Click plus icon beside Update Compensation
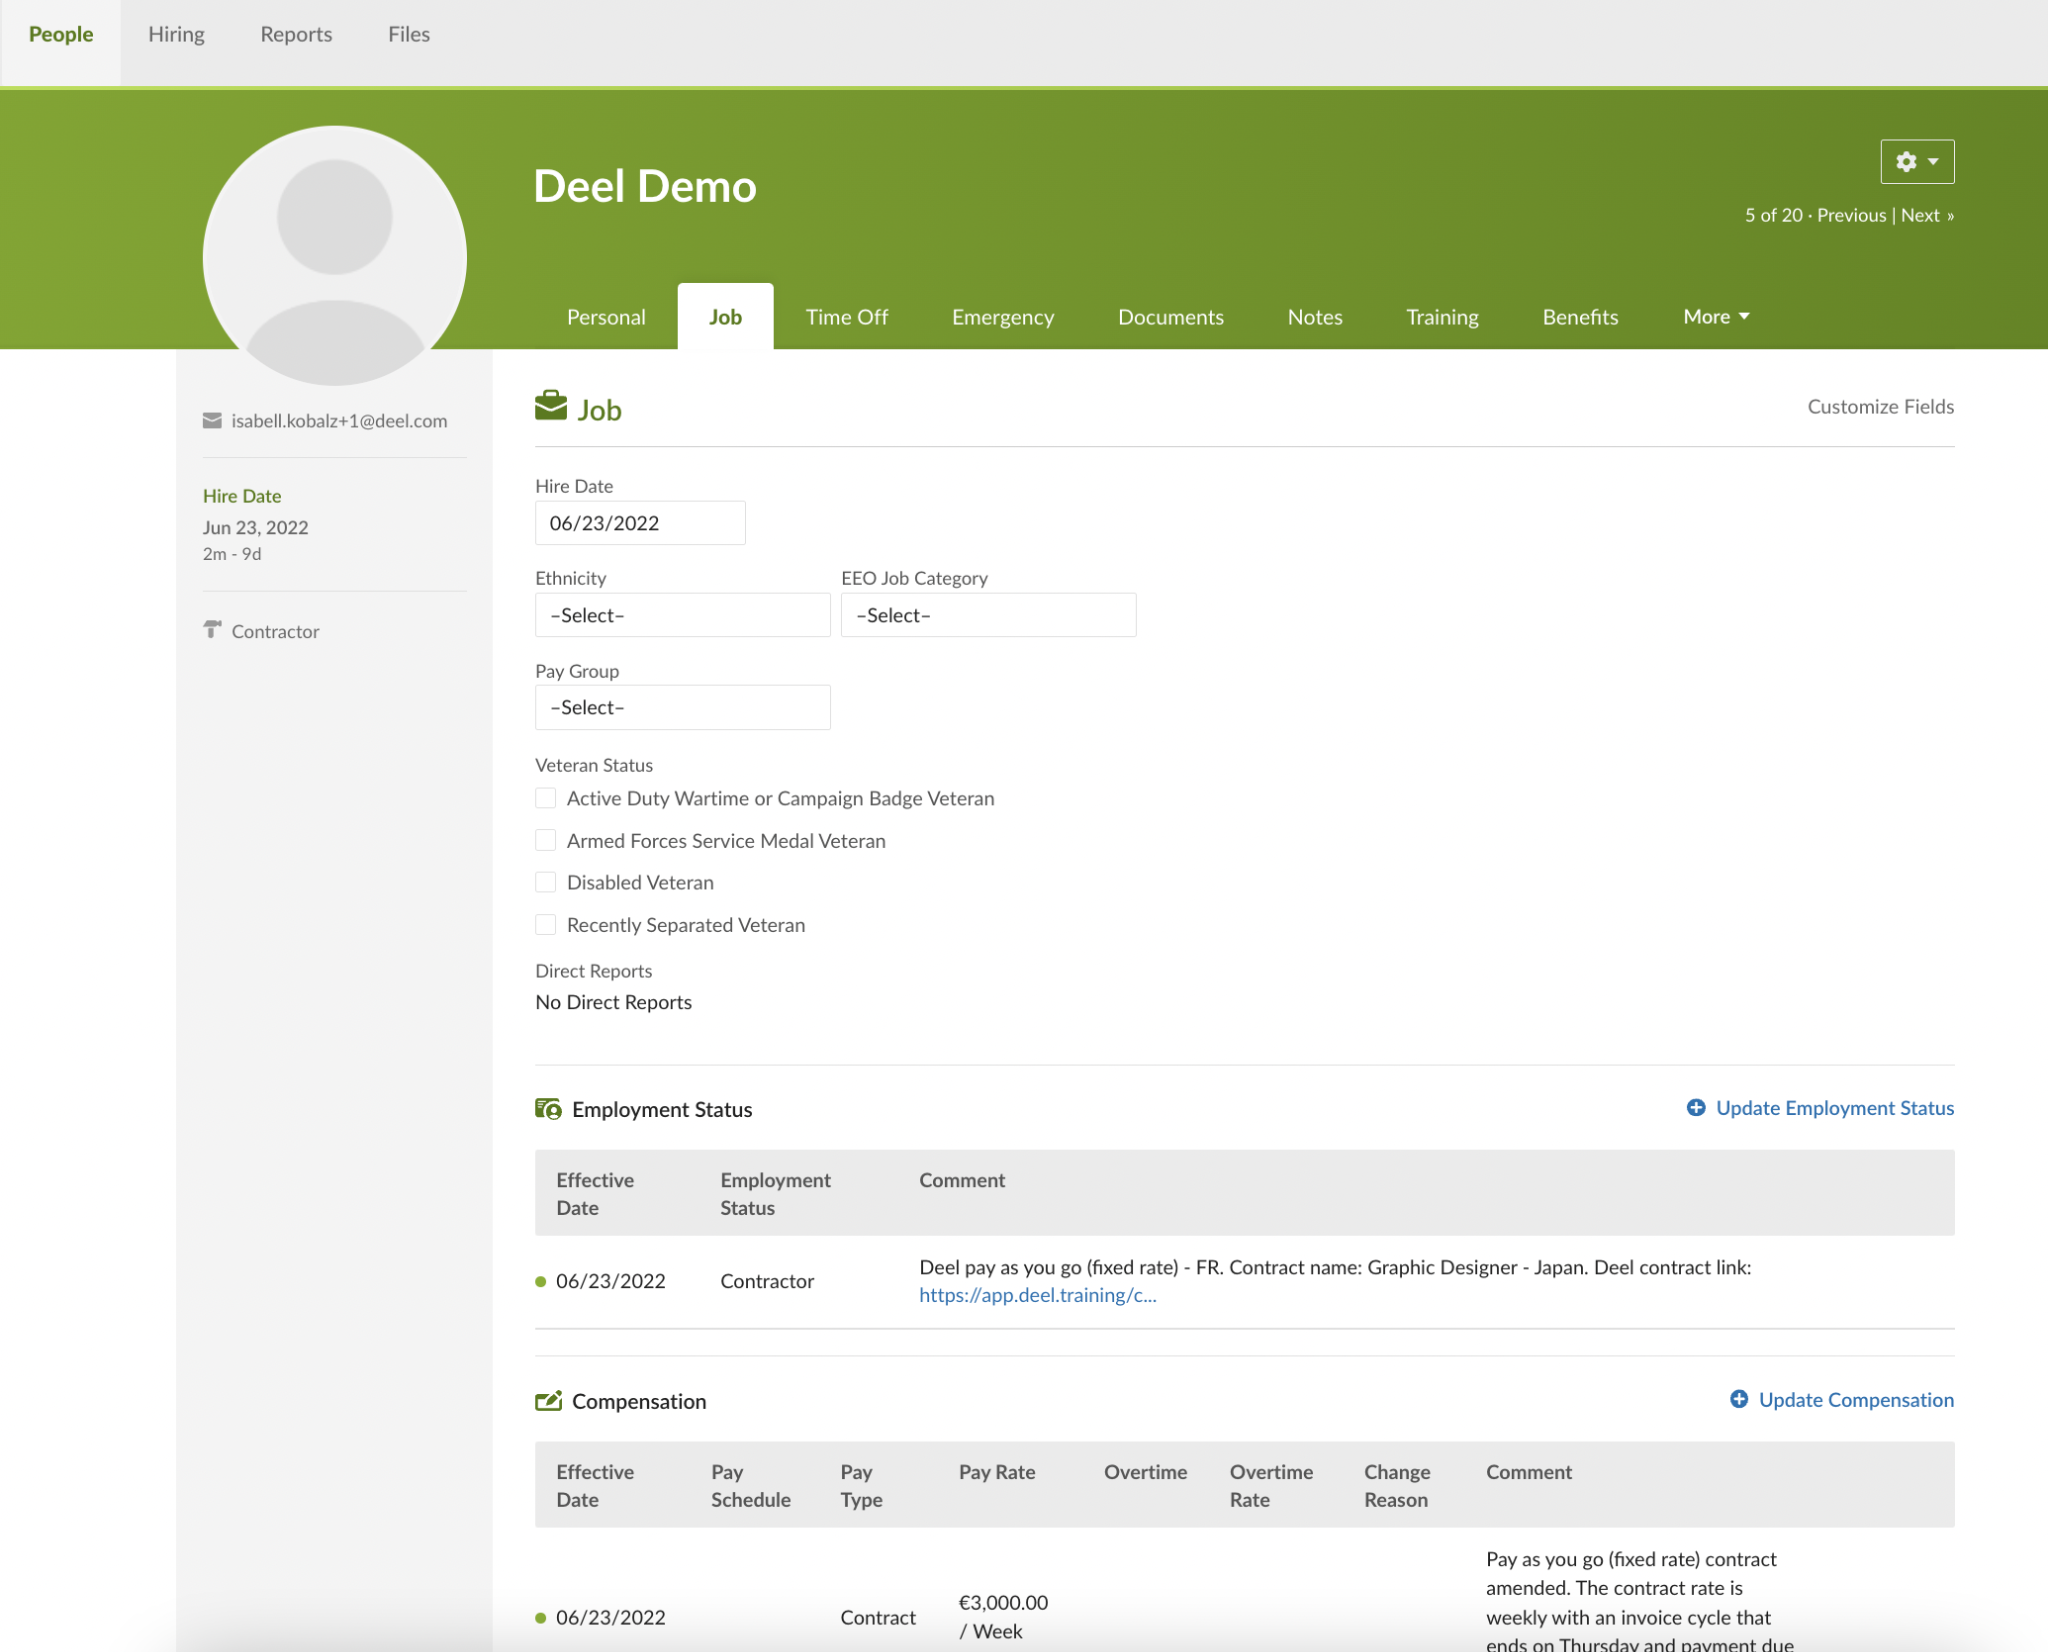2048x1652 pixels. 1739,1400
